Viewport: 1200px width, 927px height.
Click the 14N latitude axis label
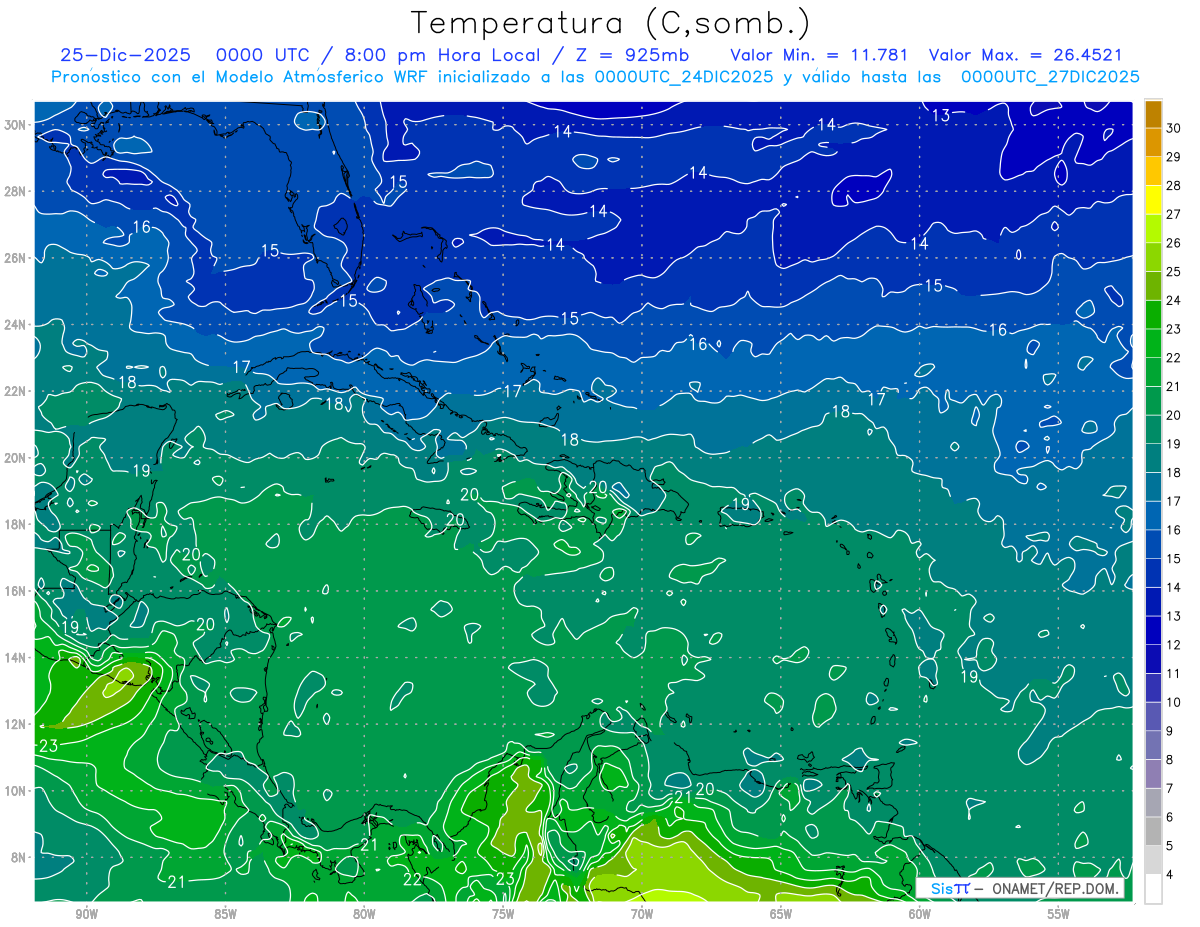(16, 657)
